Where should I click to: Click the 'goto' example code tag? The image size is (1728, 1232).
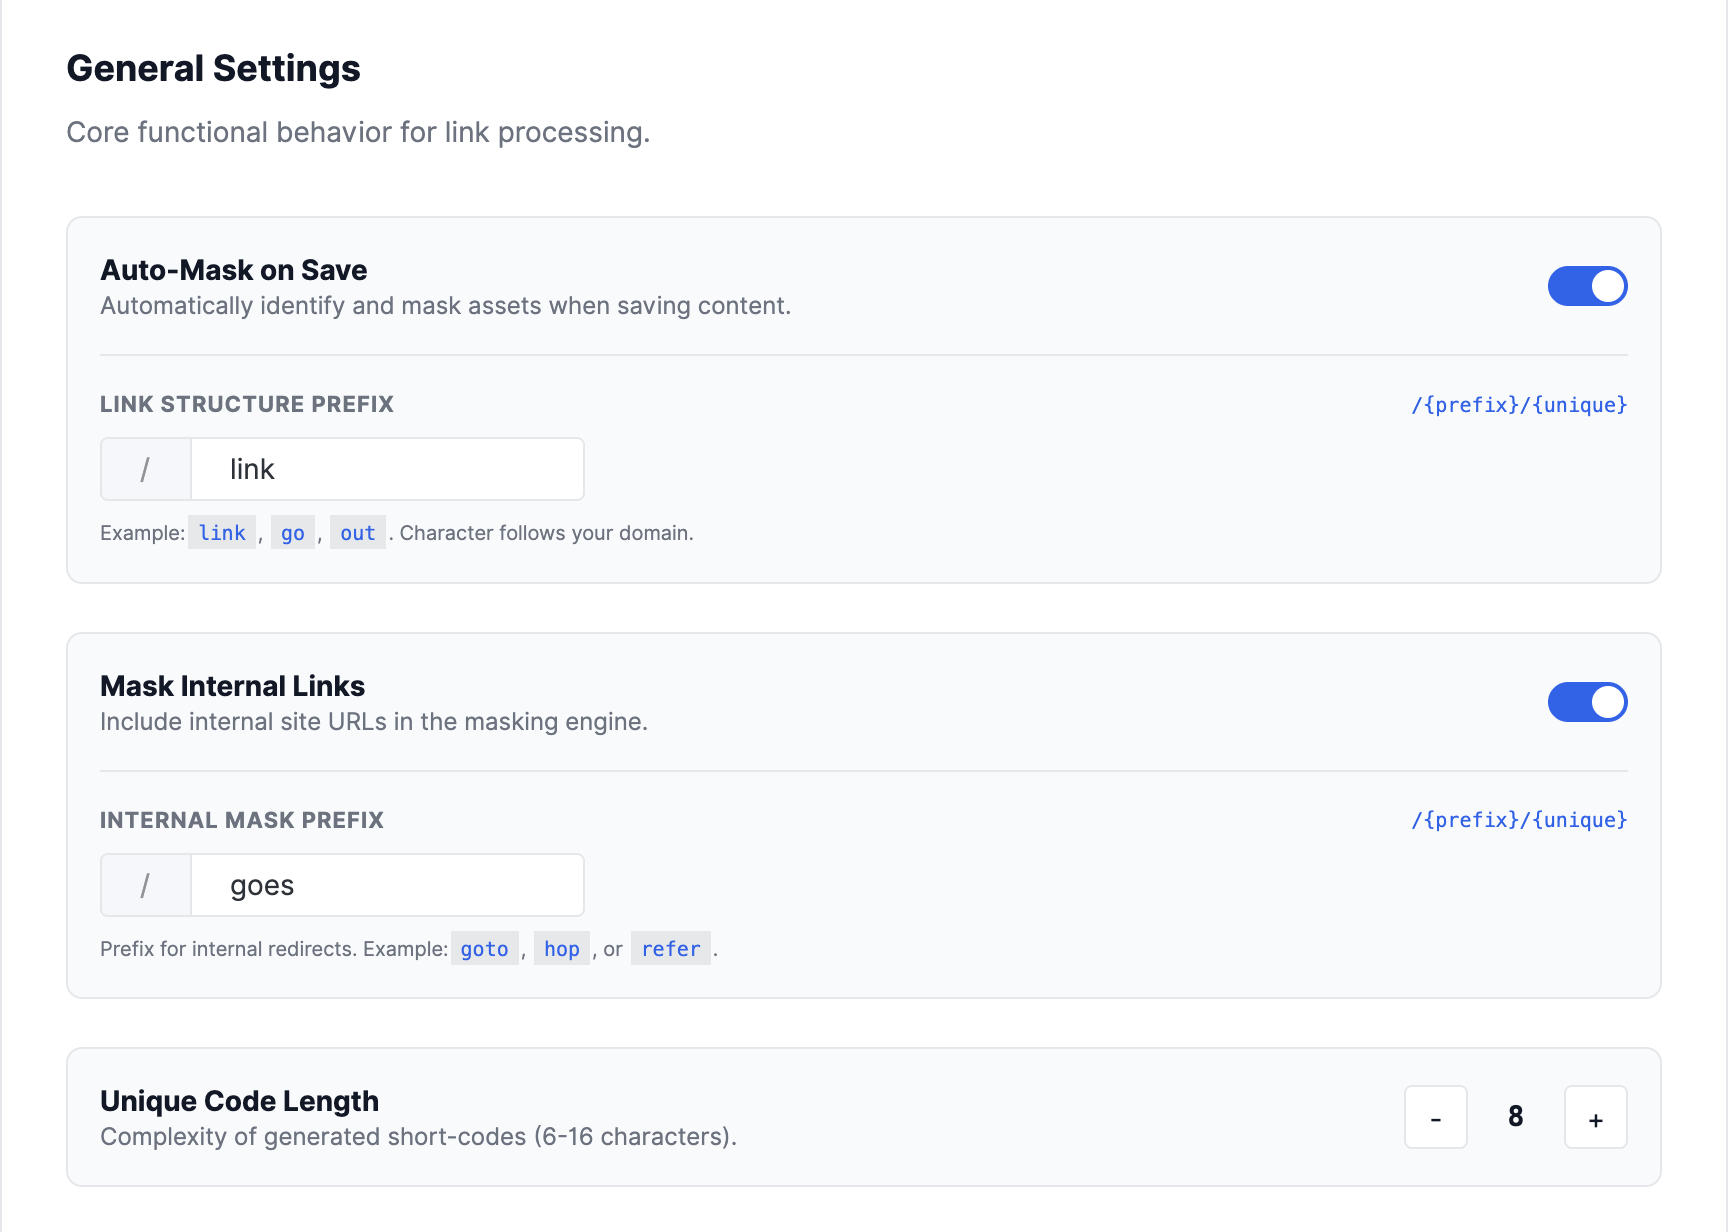pos(484,949)
